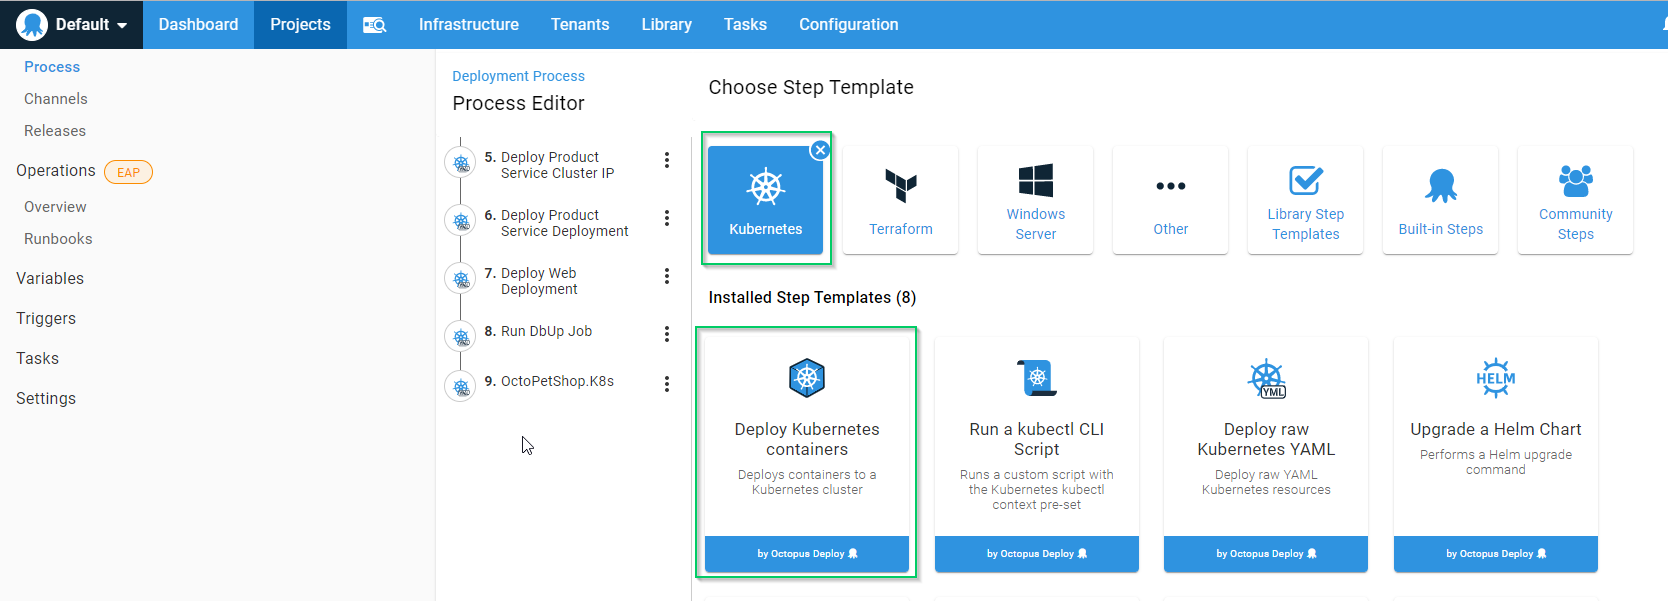Screen dimensions: 1668x601
Task: Clear the Kubernetes filter with X badge
Action: (x=820, y=150)
